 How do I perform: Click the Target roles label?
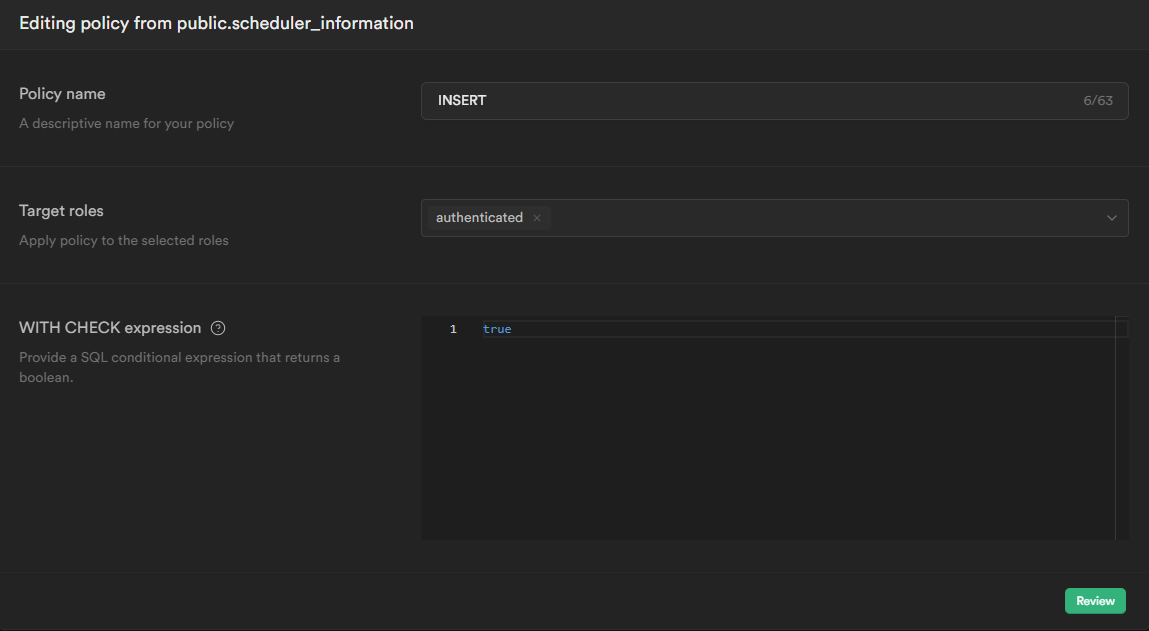(x=62, y=211)
